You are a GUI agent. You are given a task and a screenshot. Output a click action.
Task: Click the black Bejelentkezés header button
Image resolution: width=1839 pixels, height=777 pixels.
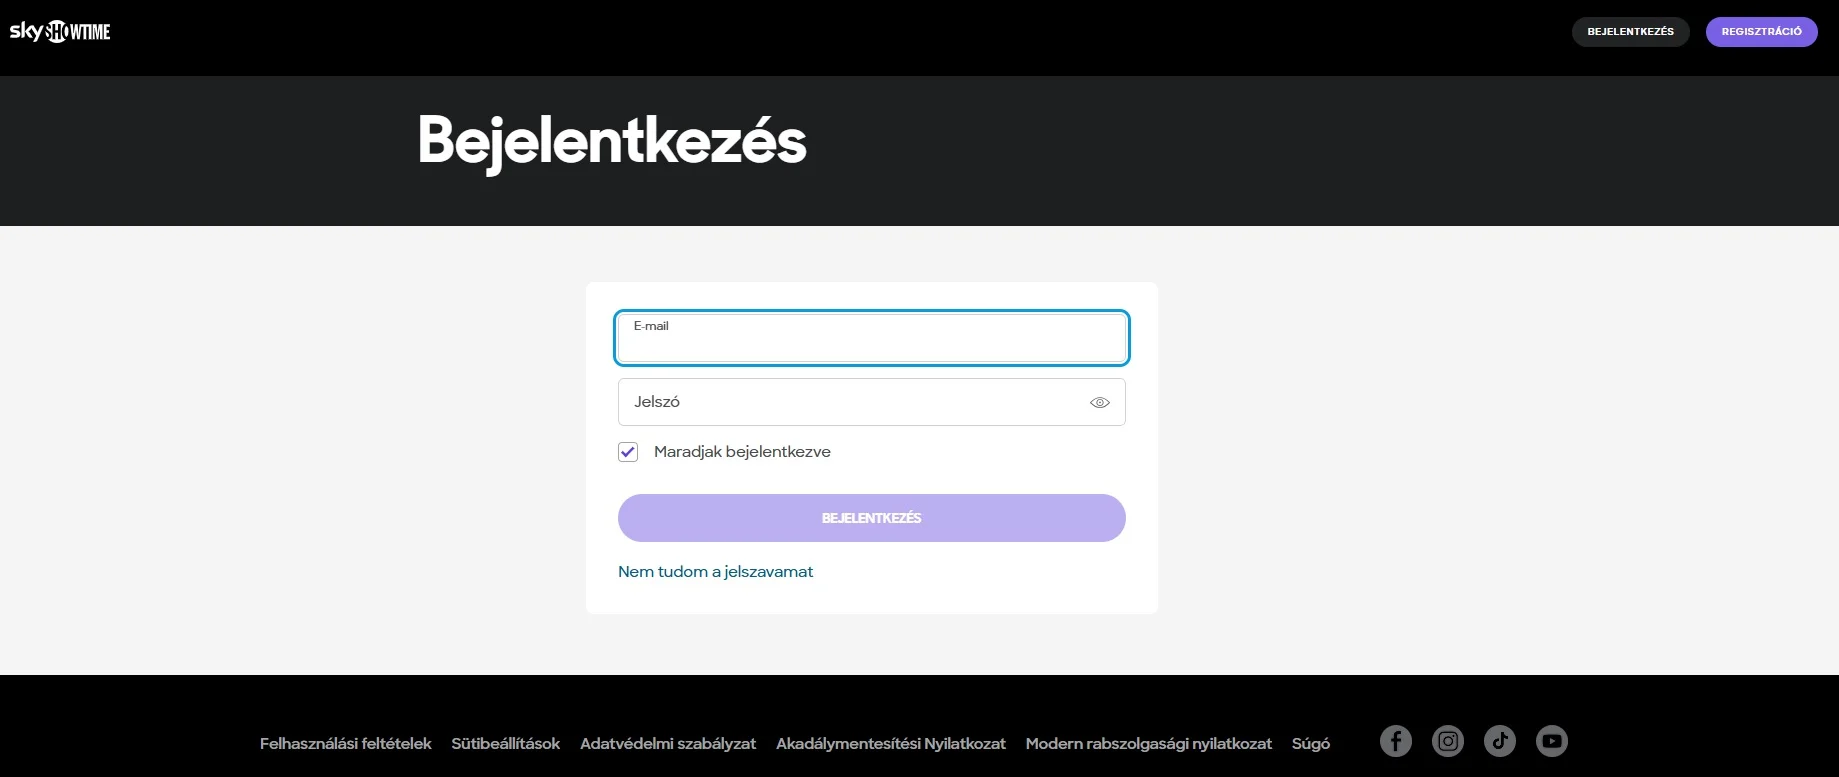tap(1630, 32)
